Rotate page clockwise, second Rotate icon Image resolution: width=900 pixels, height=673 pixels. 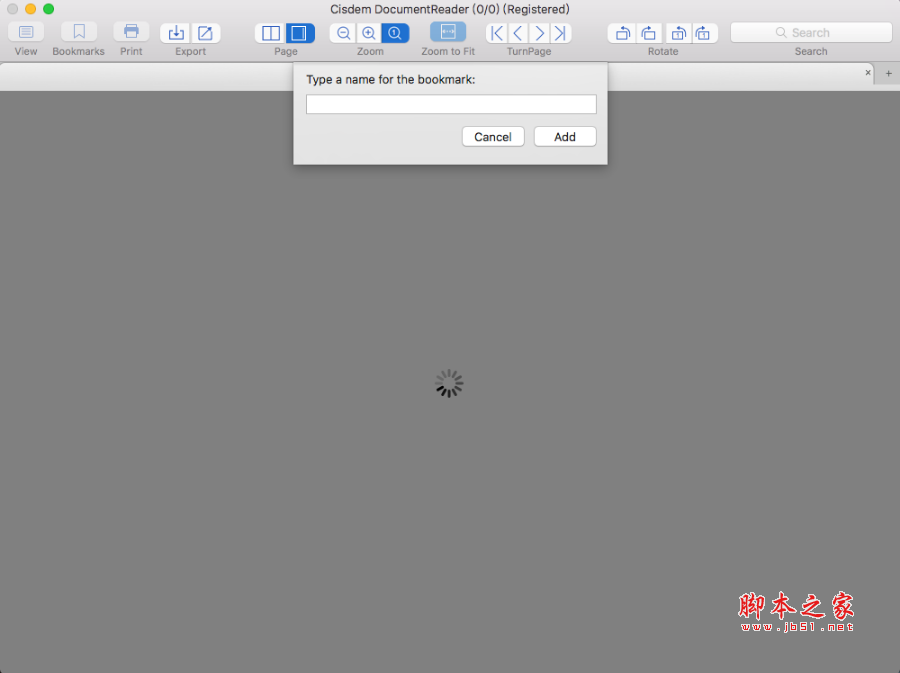coord(649,33)
